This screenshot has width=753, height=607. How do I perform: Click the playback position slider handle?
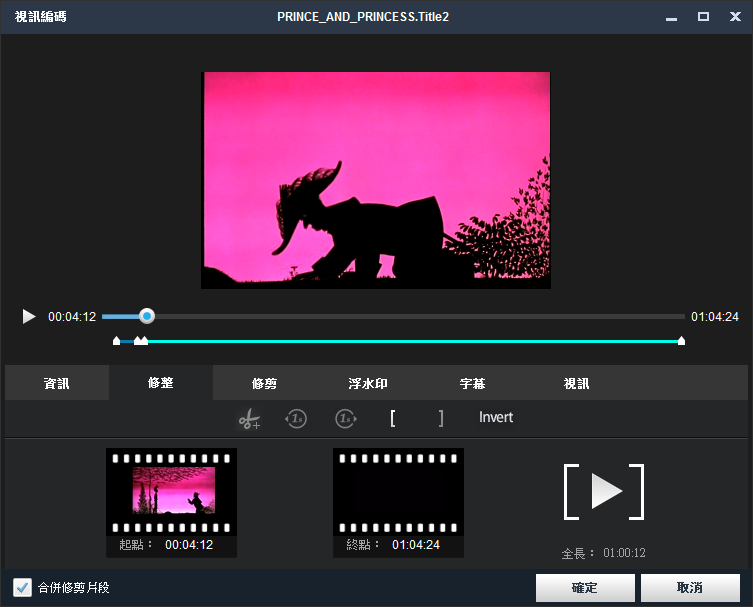[x=147, y=316]
